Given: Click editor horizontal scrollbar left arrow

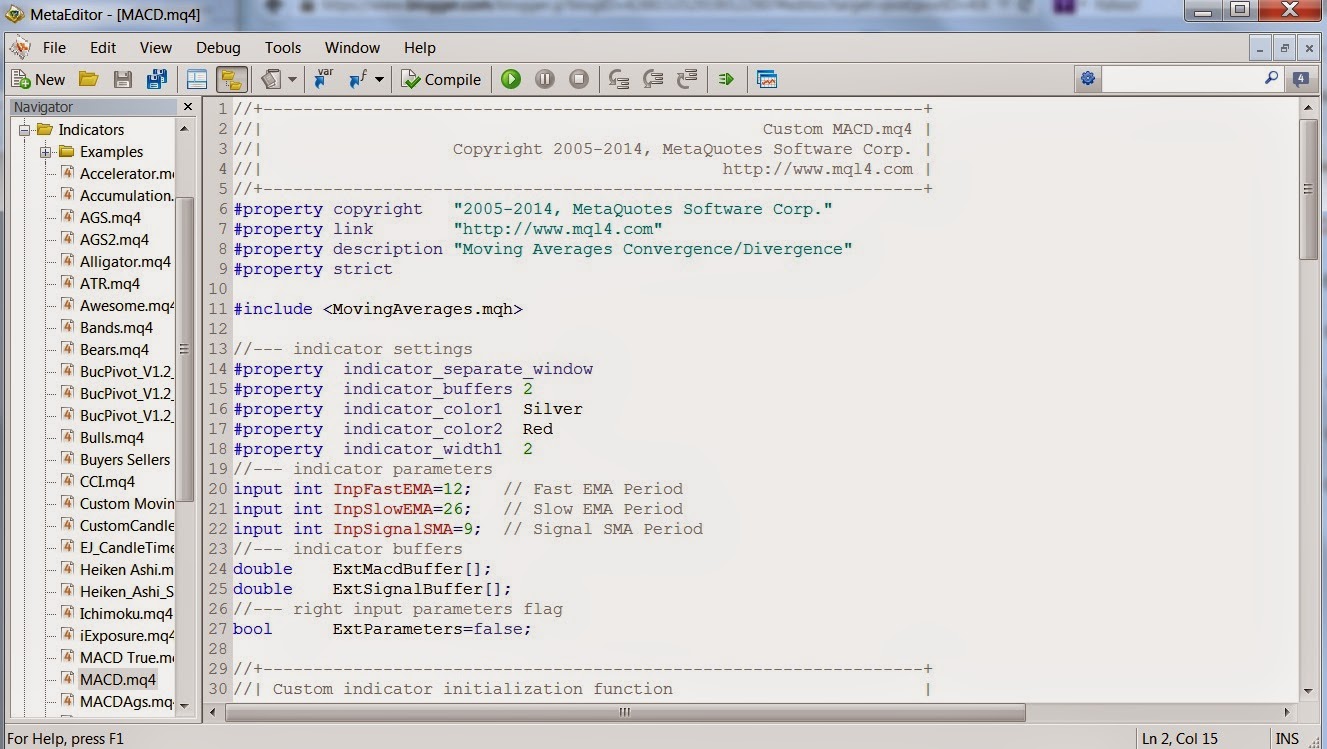Looking at the screenshot, I should pos(214,713).
